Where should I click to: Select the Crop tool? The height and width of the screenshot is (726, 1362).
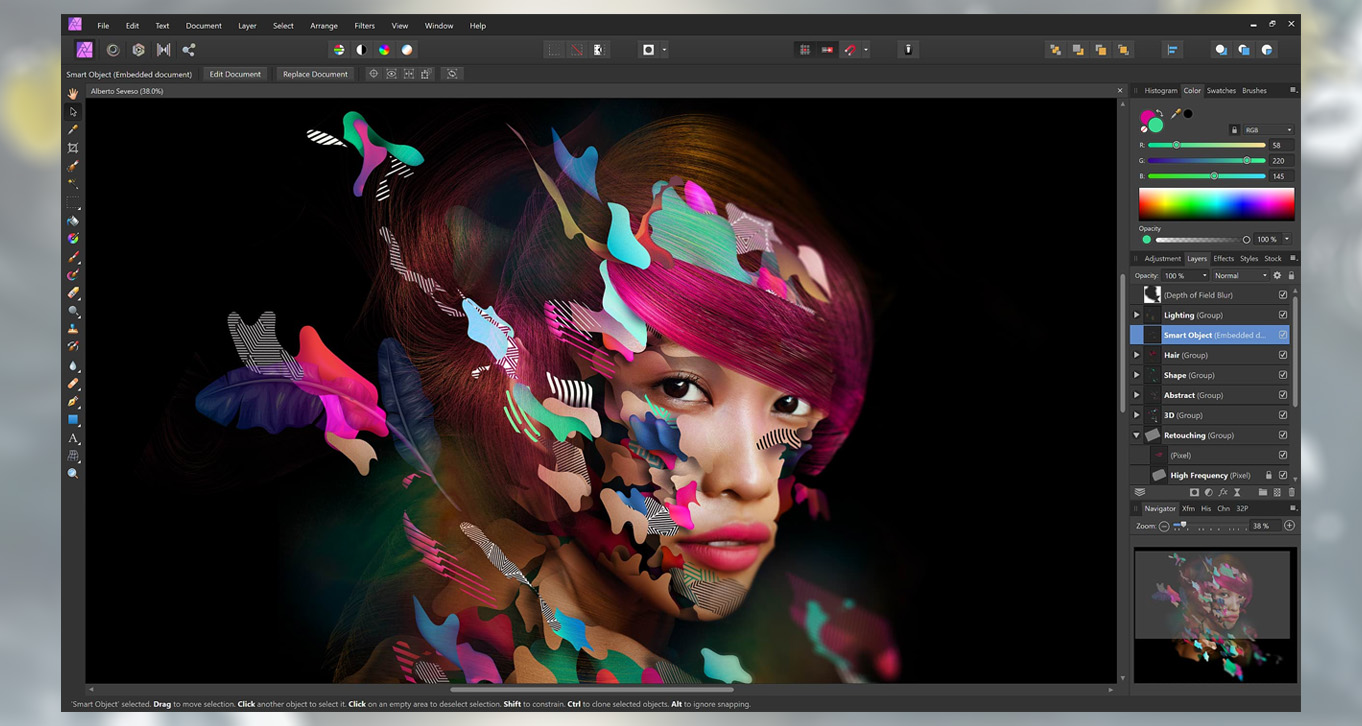pyautogui.click(x=73, y=148)
